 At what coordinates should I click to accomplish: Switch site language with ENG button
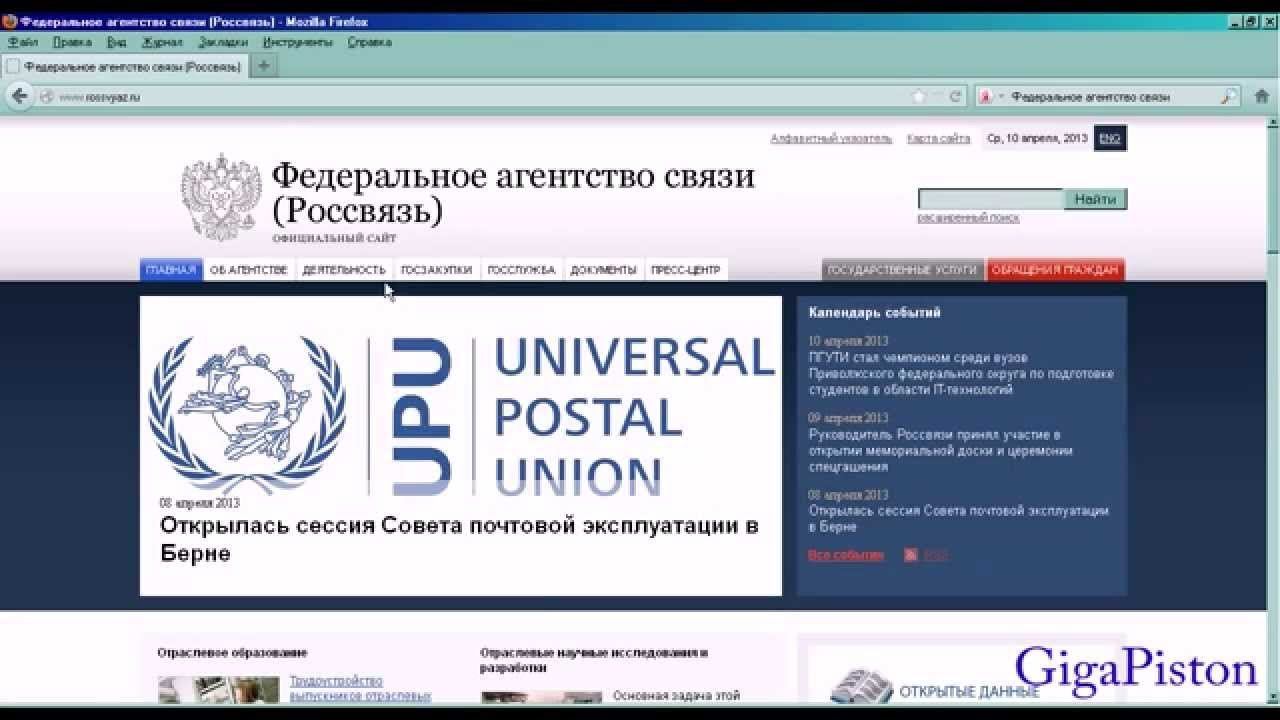(x=1110, y=139)
